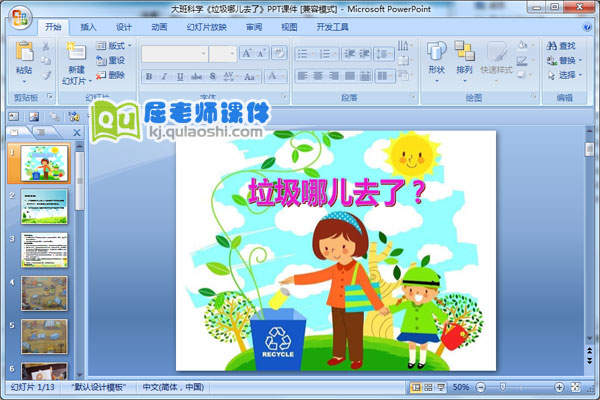Click the Reset slide button

[110, 60]
